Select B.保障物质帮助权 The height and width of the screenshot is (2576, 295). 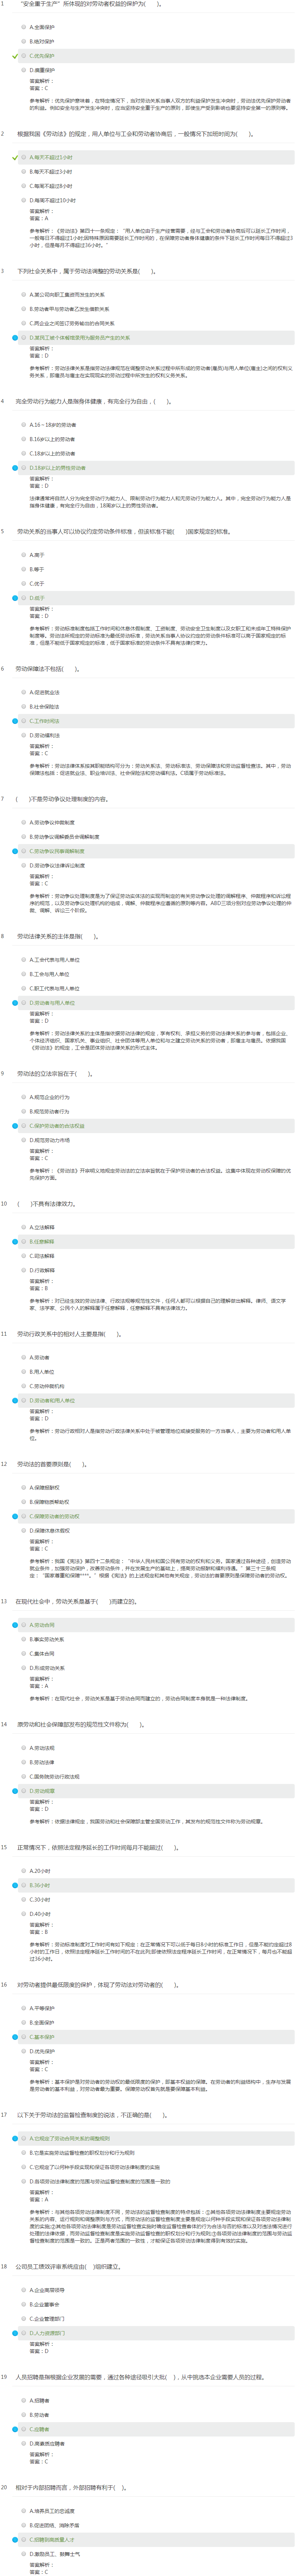[x=49, y=1502]
